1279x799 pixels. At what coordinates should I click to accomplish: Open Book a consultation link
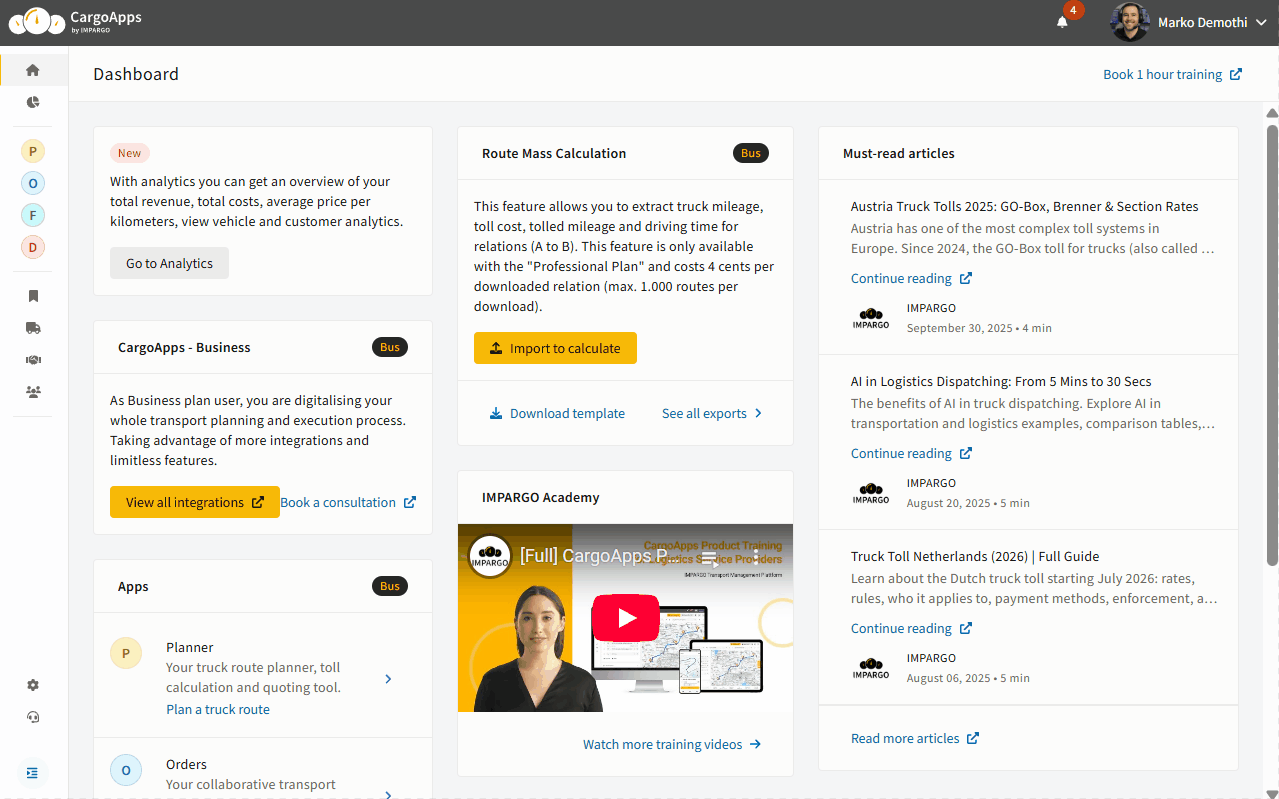pyautogui.click(x=348, y=502)
